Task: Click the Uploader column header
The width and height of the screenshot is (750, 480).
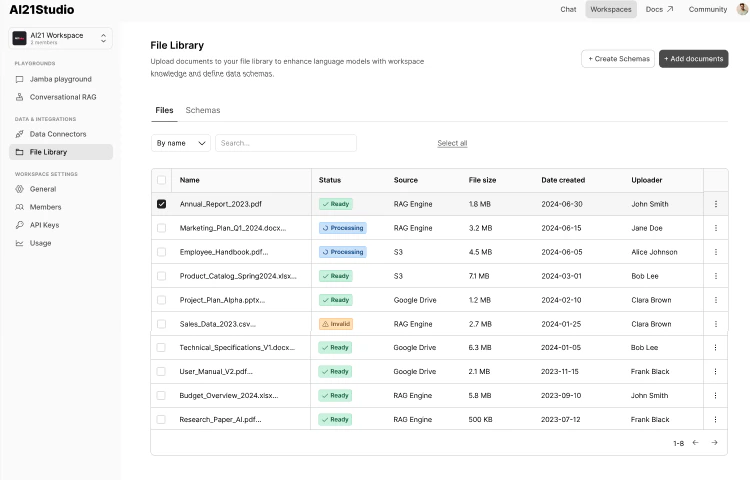Action: pos(647,180)
